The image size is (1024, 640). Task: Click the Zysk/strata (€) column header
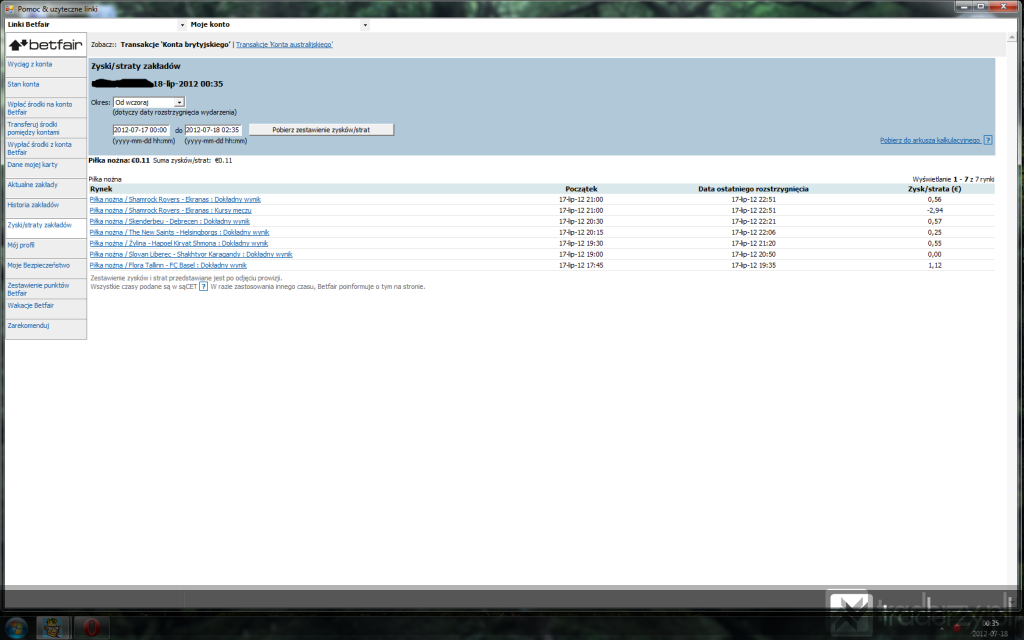[x=935, y=189]
